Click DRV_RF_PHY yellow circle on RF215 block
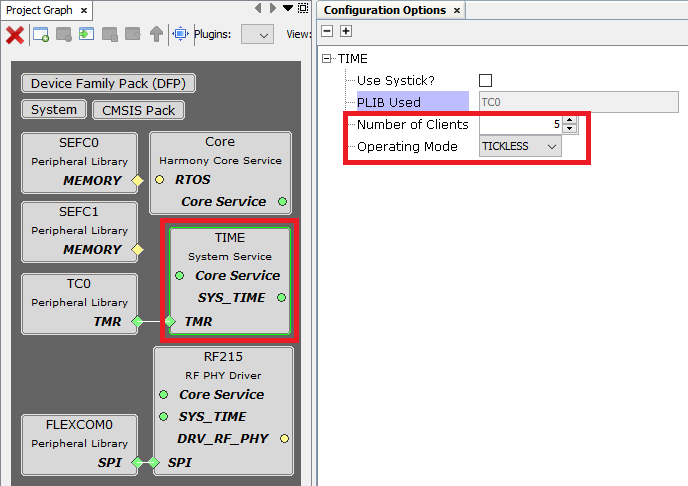 point(284,439)
